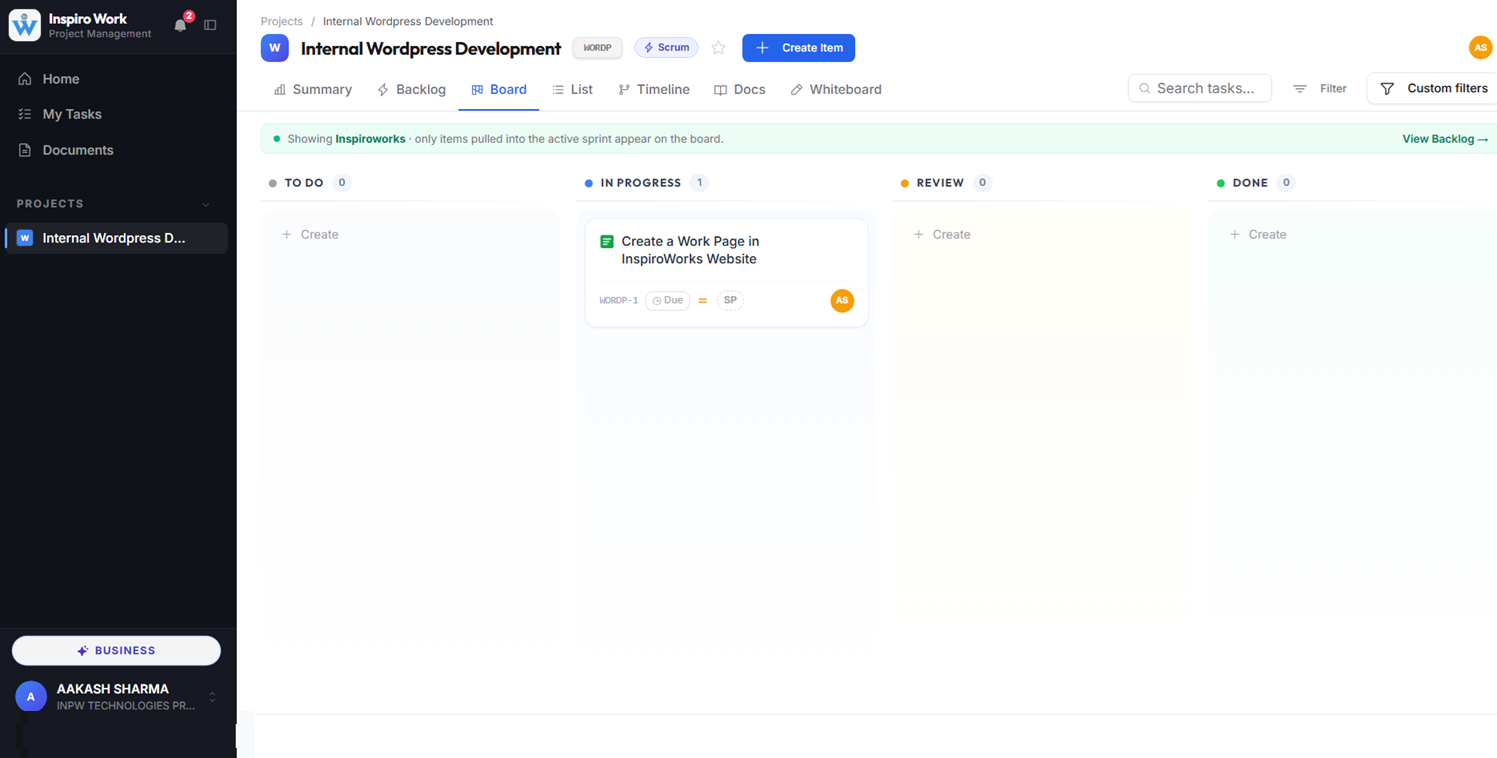Click the Create Item button
Image resolution: width=1497 pixels, height=758 pixels.
click(x=799, y=48)
